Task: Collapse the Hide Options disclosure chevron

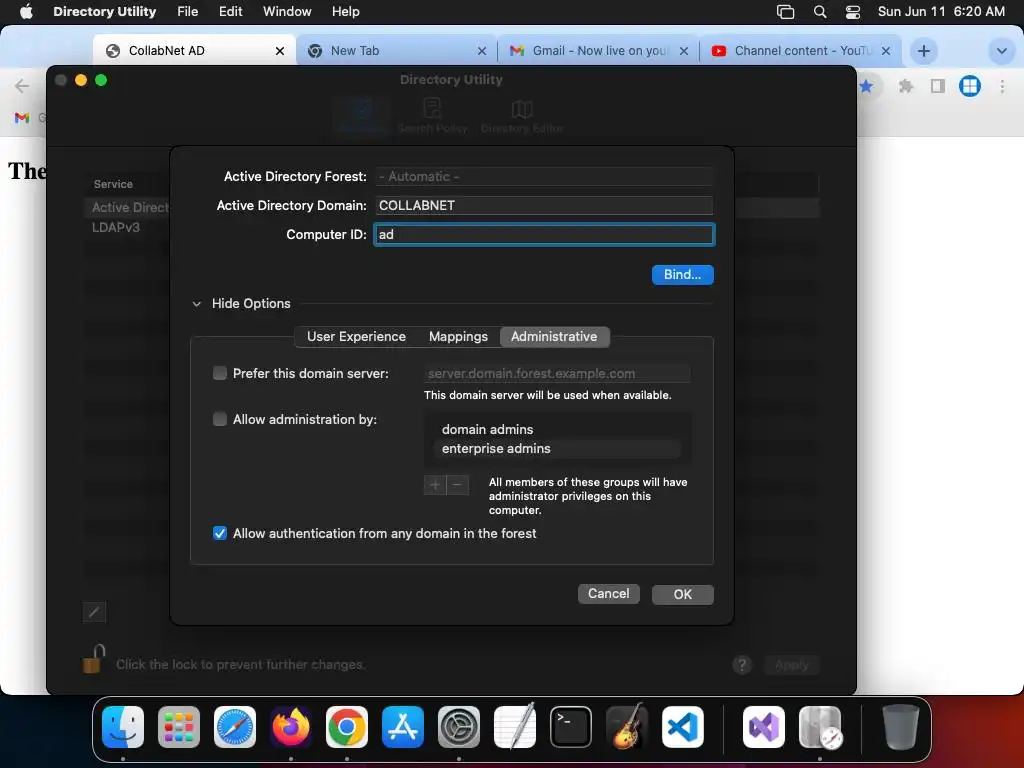Action: pos(197,304)
